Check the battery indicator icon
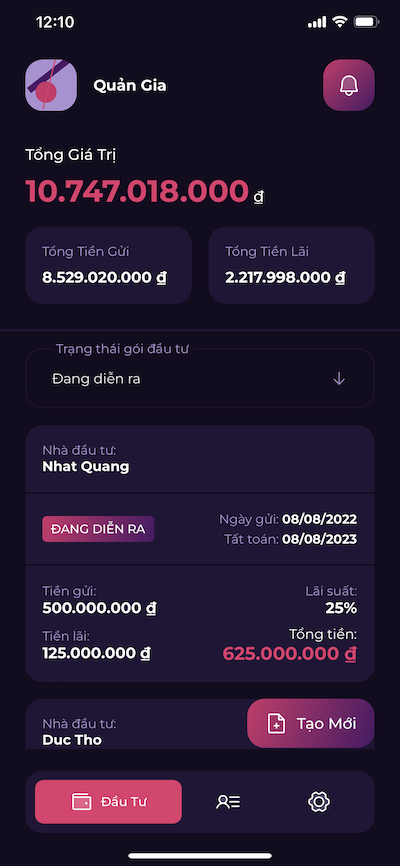400x866 pixels. [x=366, y=22]
